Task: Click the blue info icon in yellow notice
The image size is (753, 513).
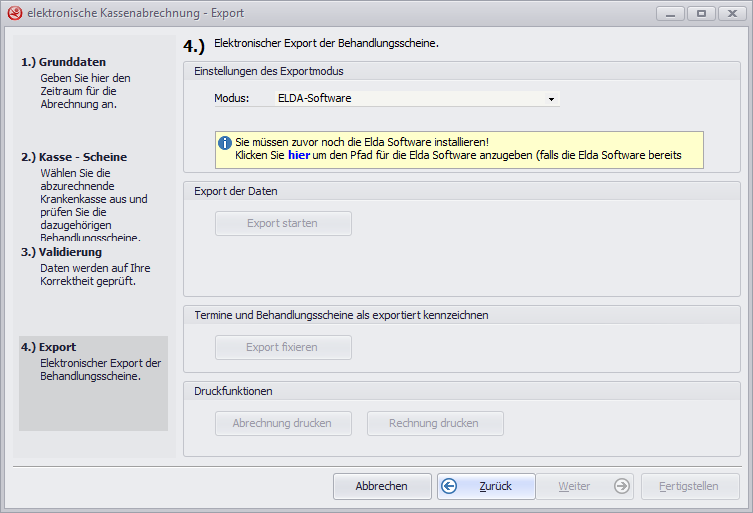Action: pos(225,143)
